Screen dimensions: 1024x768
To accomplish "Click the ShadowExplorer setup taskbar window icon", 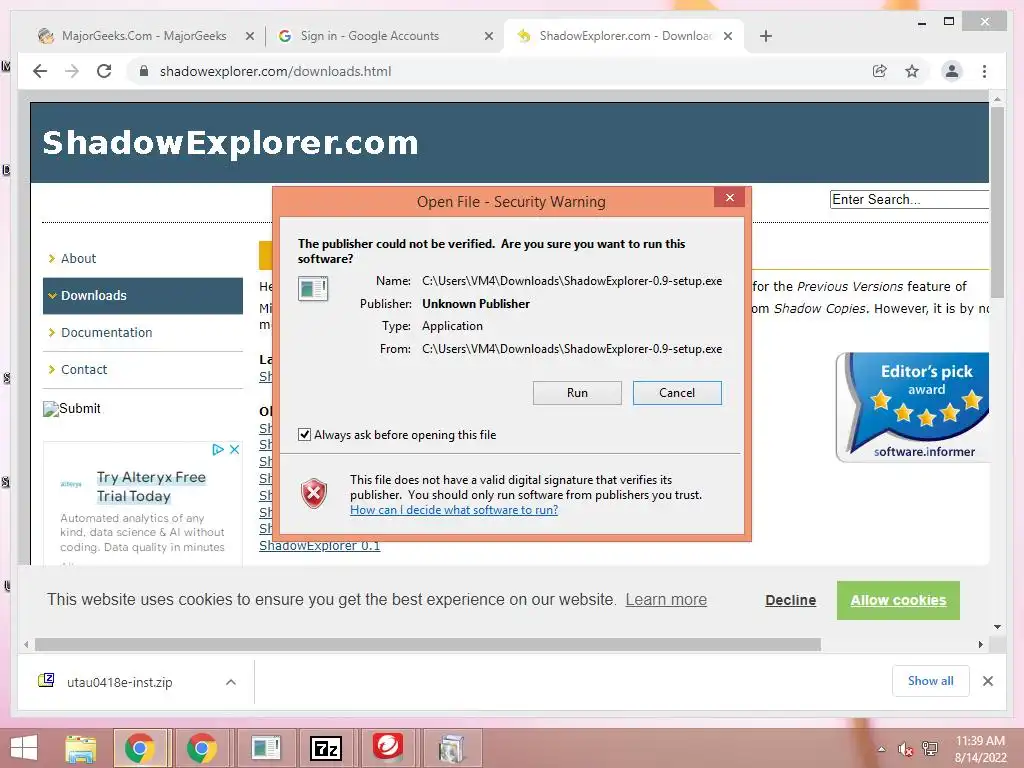I will pos(265,748).
